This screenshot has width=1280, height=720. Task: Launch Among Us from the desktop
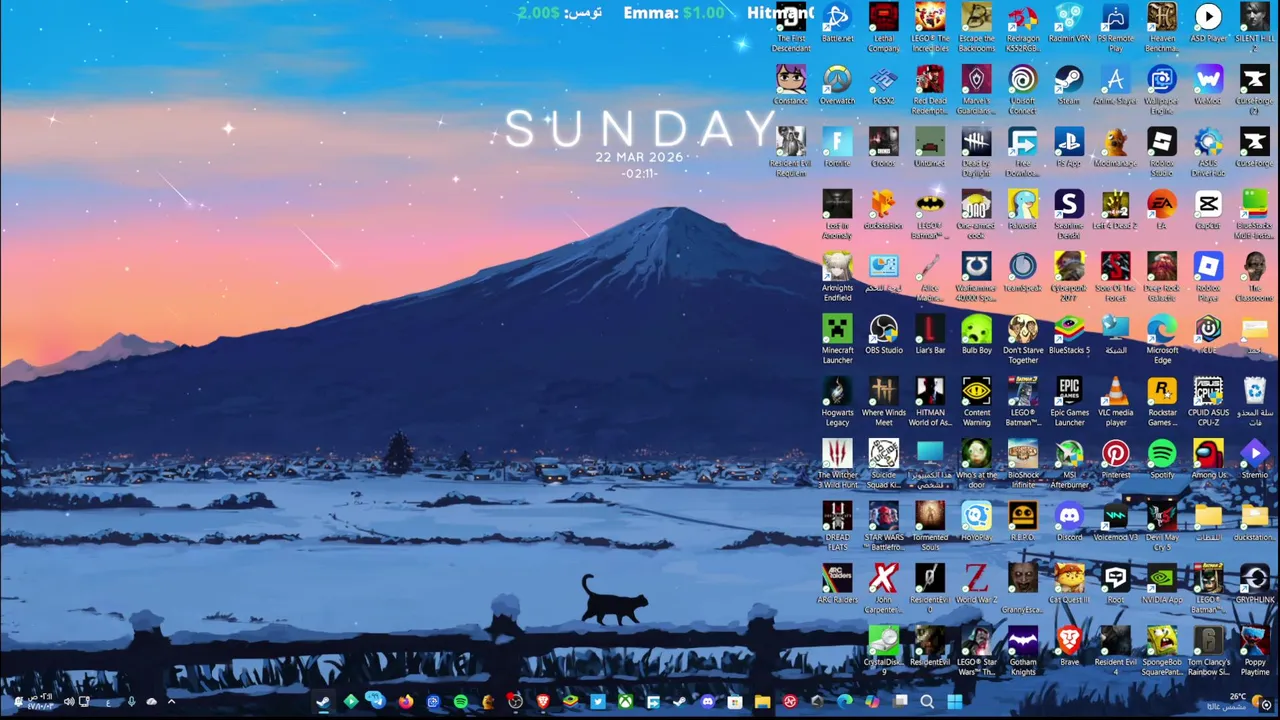1208,460
